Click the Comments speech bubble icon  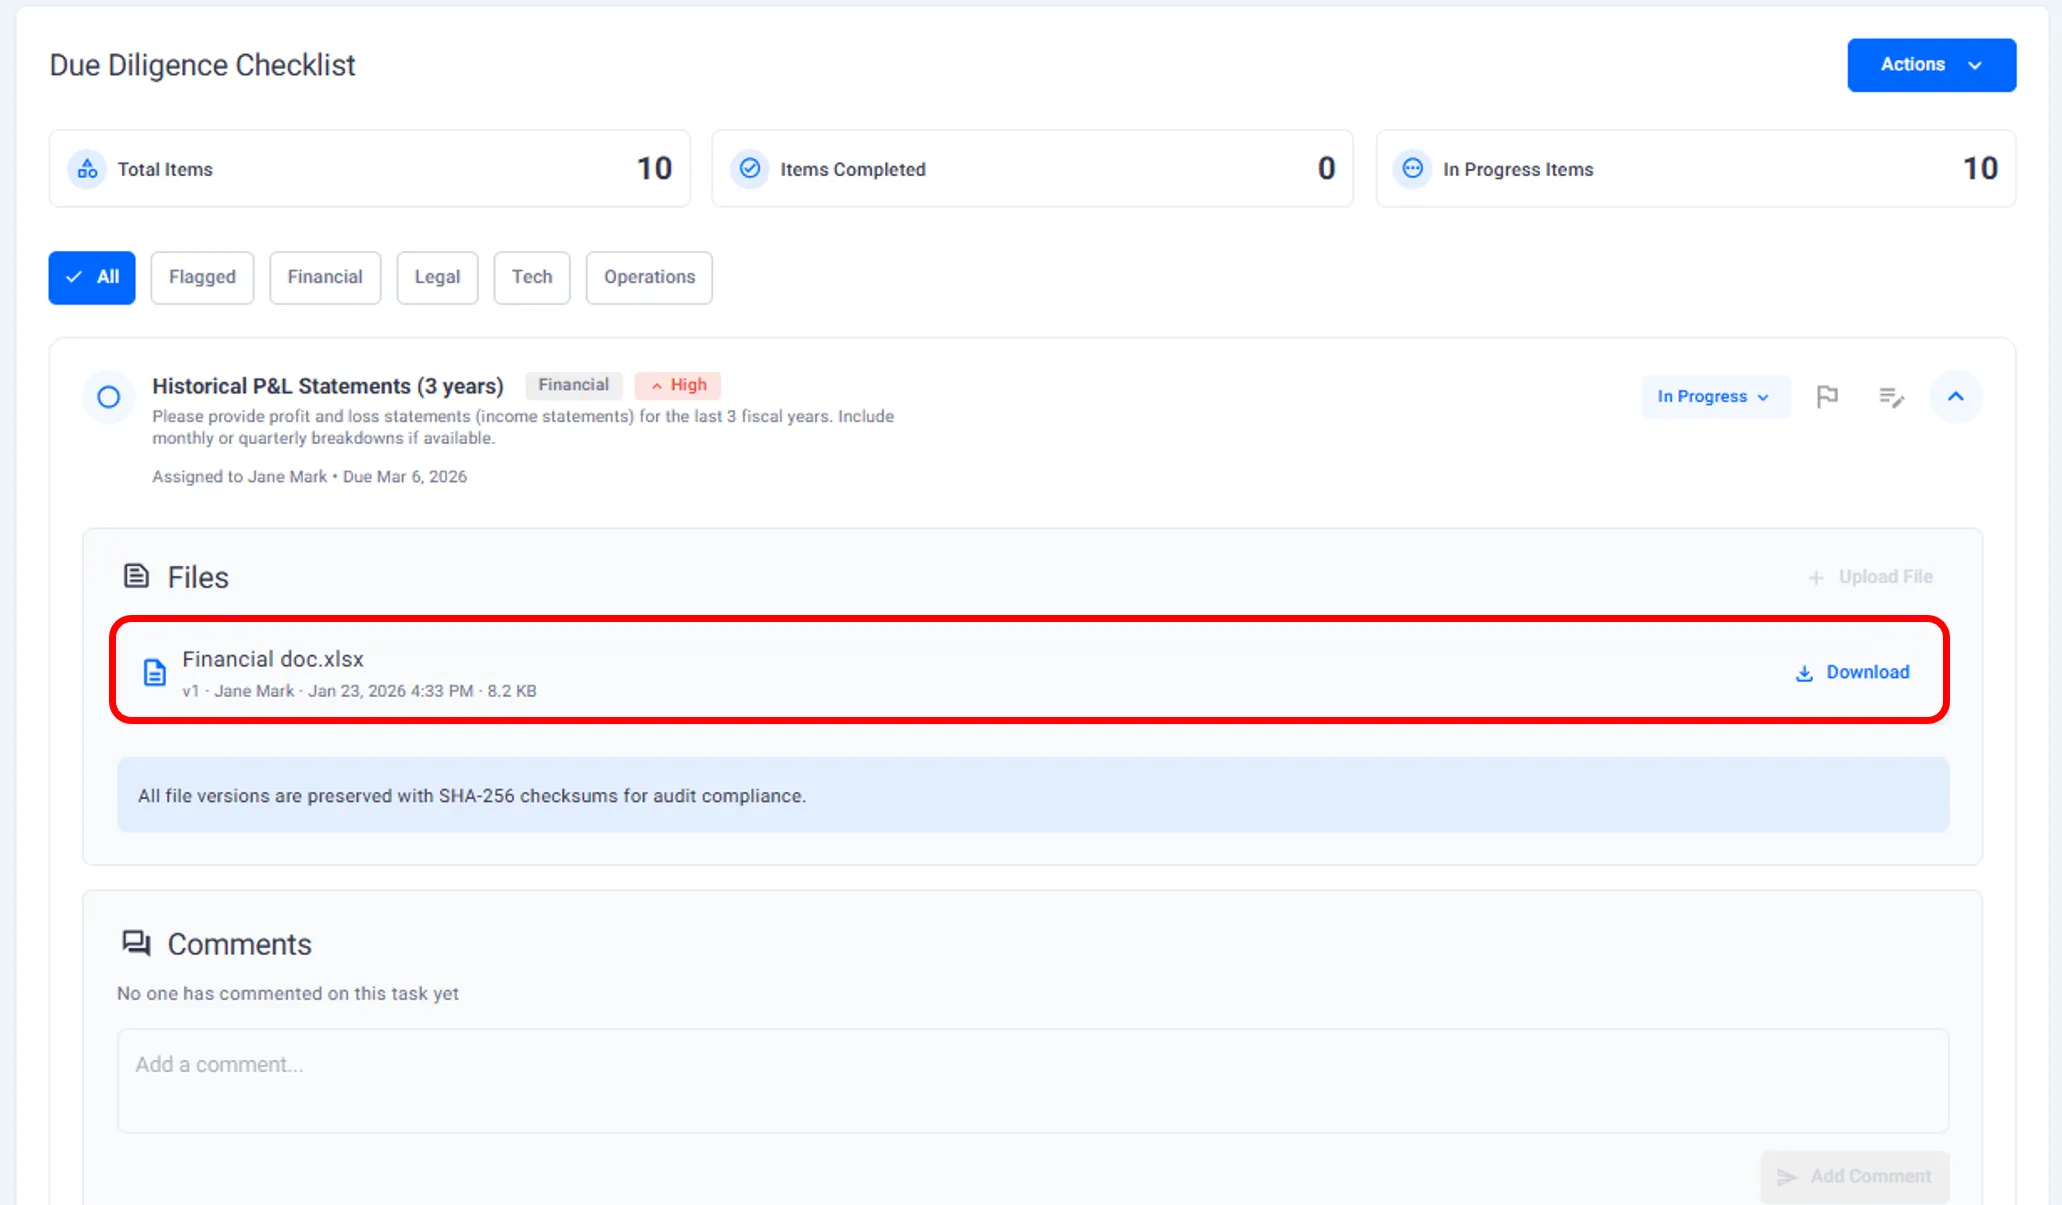point(136,943)
